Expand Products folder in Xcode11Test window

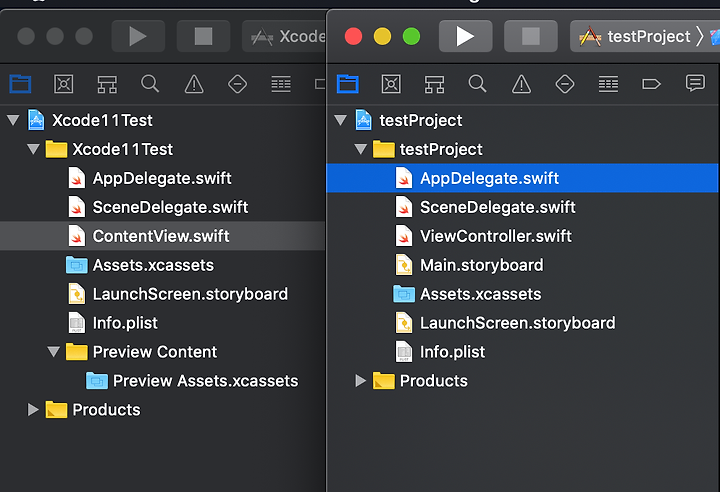(33, 410)
